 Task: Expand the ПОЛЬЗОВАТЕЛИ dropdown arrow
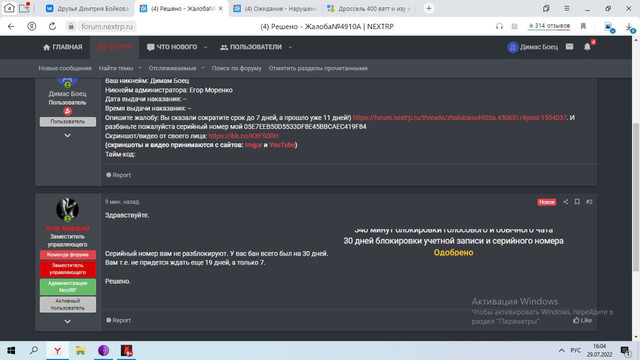(x=290, y=47)
